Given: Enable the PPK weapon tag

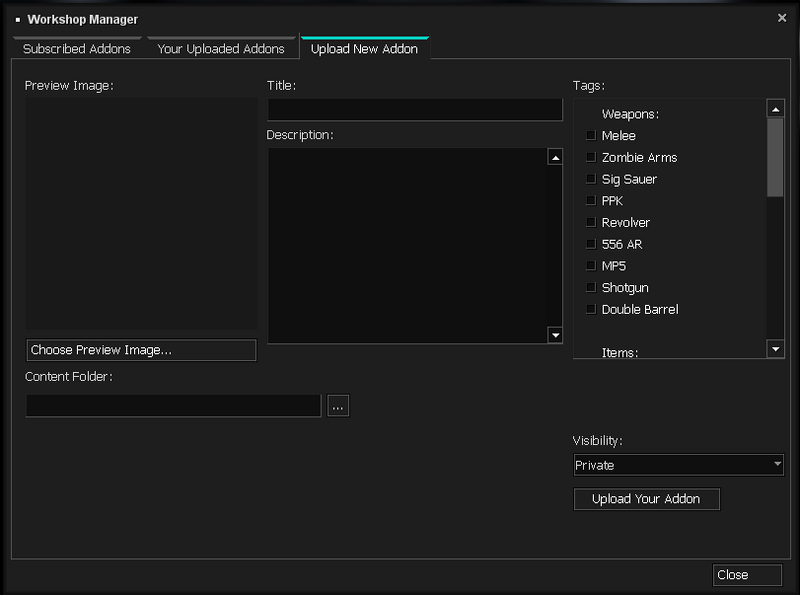Looking at the screenshot, I should pyautogui.click(x=590, y=200).
